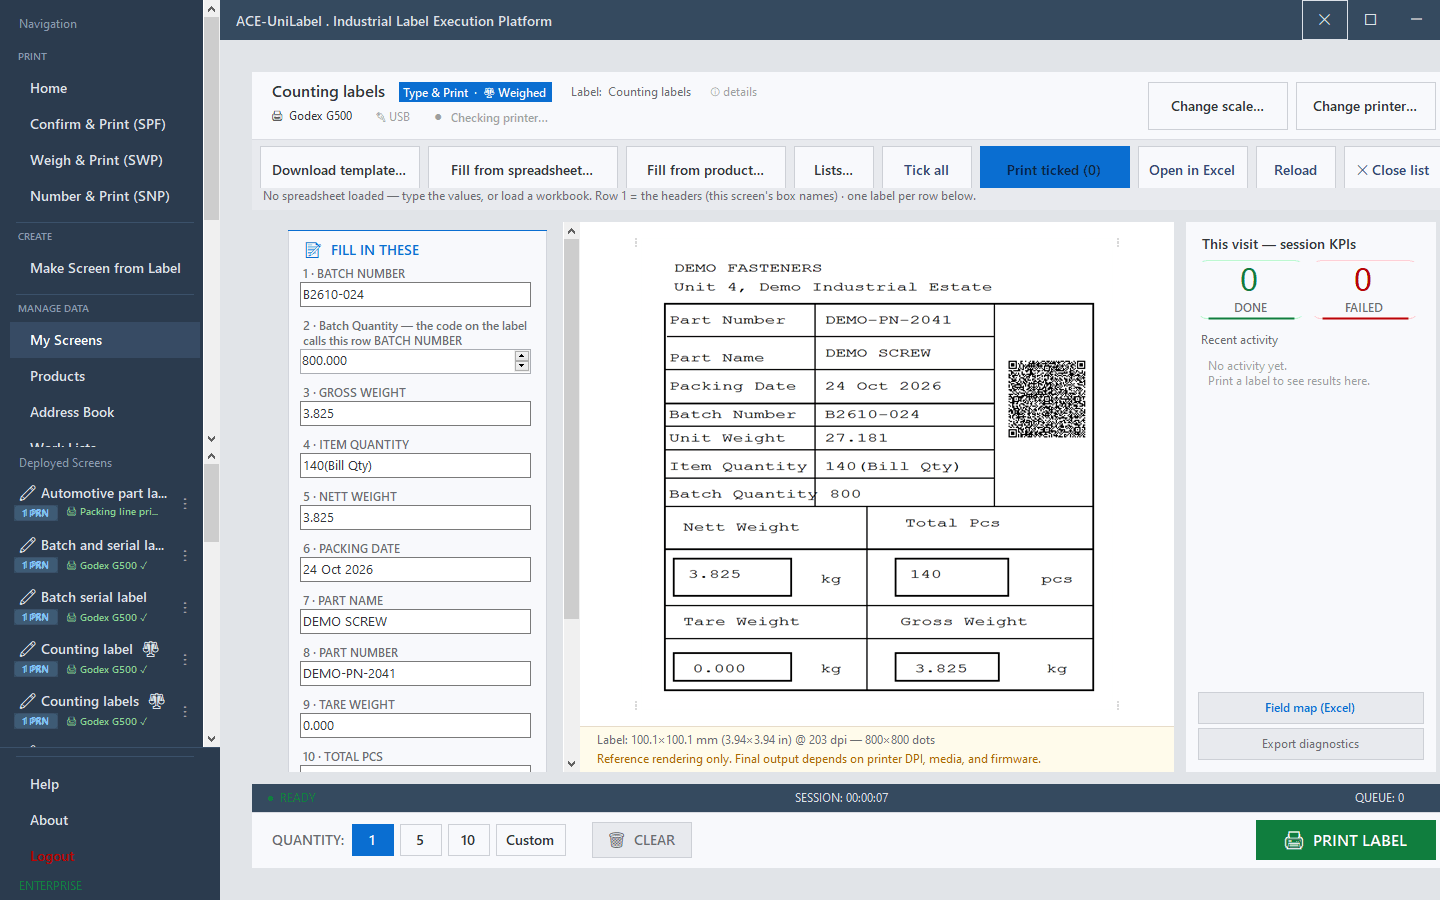Click the pencil icon beside Batch and serial label
The height and width of the screenshot is (900, 1440).
pos(28,545)
